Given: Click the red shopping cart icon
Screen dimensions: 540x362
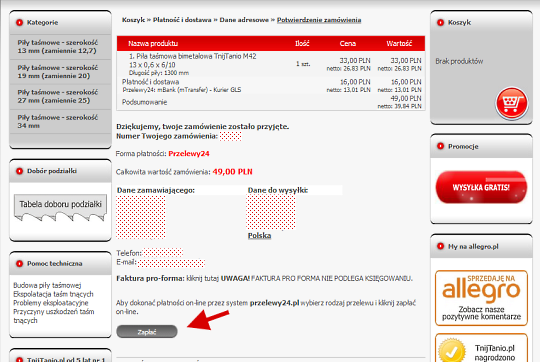Looking at the screenshot, I should (x=512, y=103).
